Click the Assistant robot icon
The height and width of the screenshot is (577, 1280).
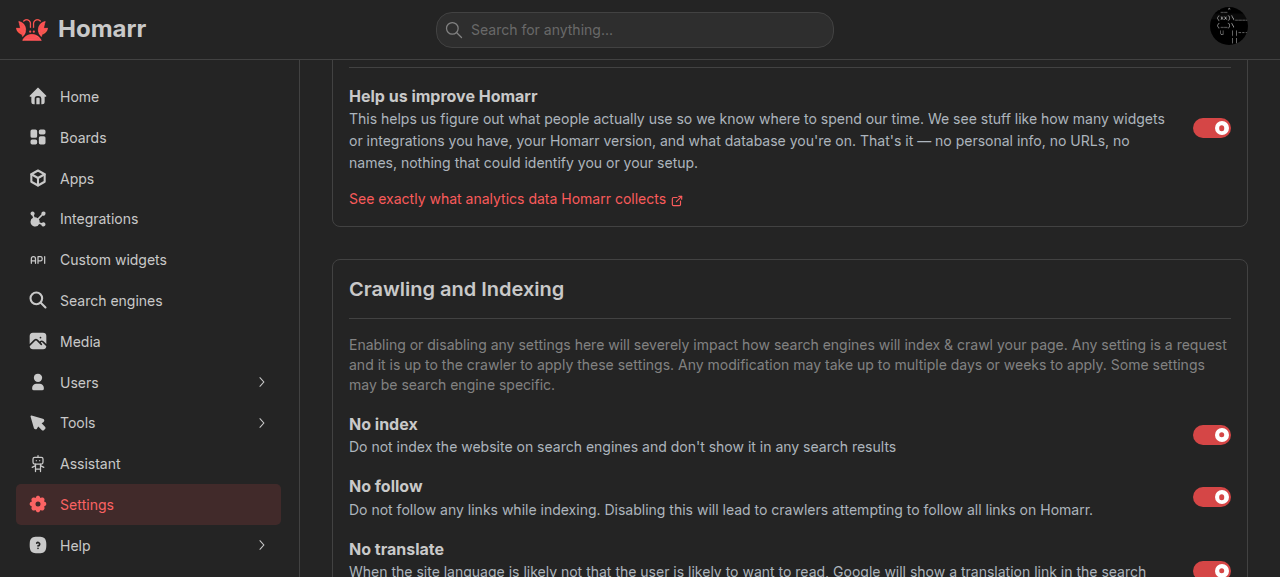(x=38, y=464)
